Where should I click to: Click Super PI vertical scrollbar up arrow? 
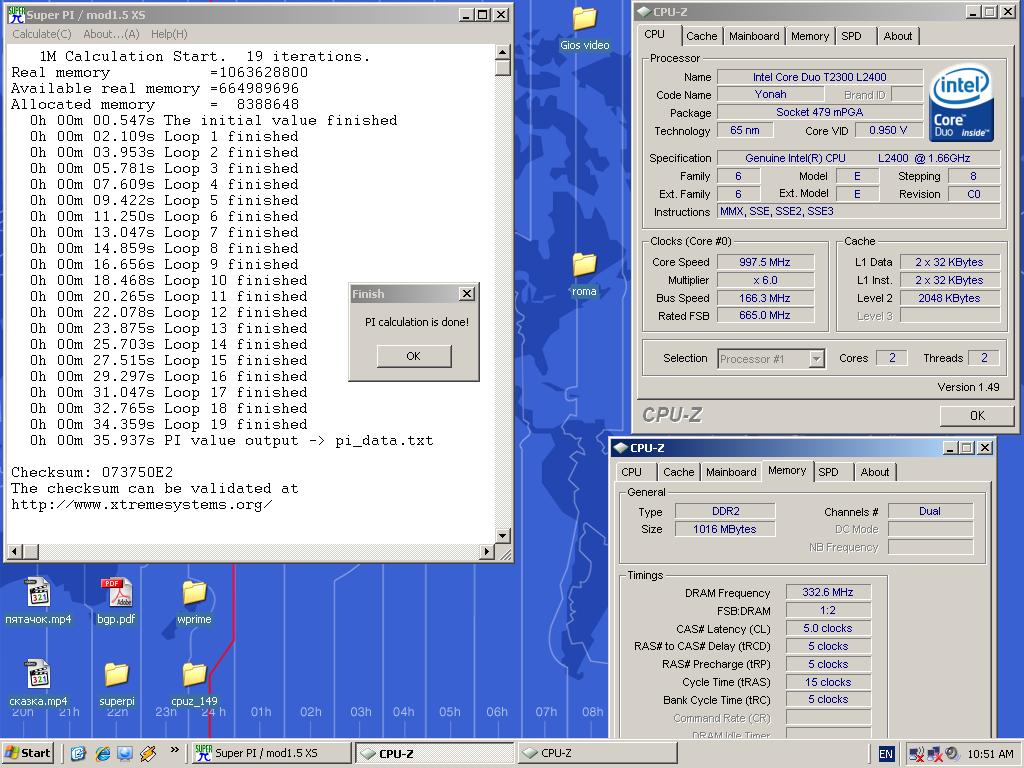502,52
